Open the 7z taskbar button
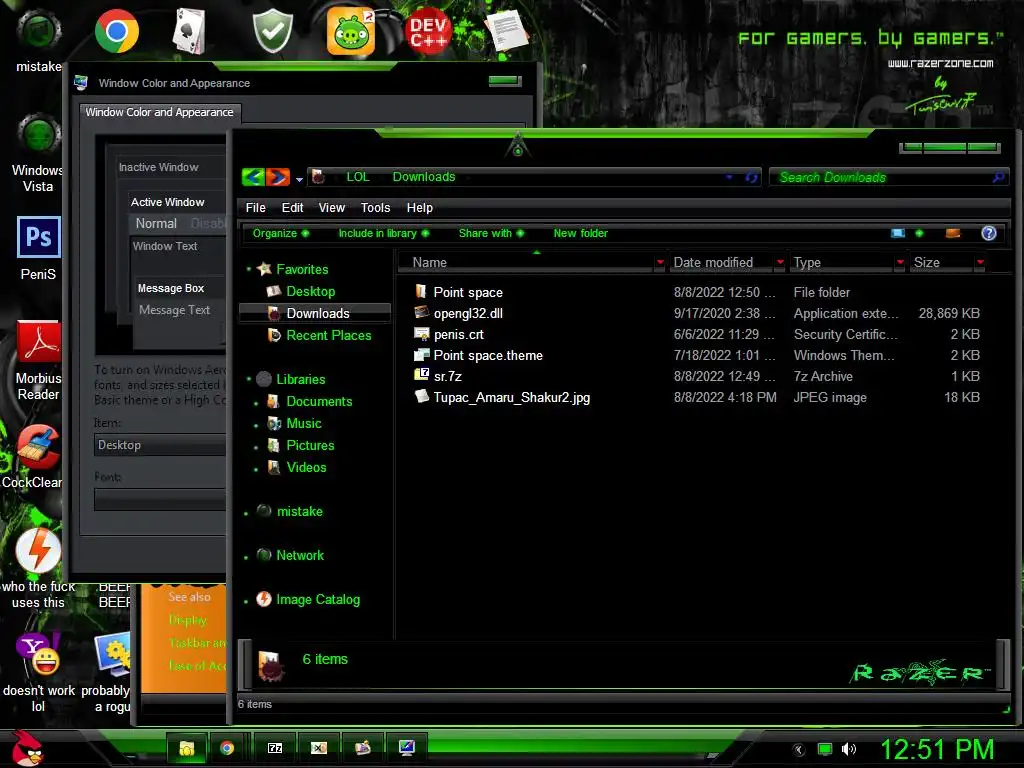The image size is (1024, 768). tap(275, 748)
